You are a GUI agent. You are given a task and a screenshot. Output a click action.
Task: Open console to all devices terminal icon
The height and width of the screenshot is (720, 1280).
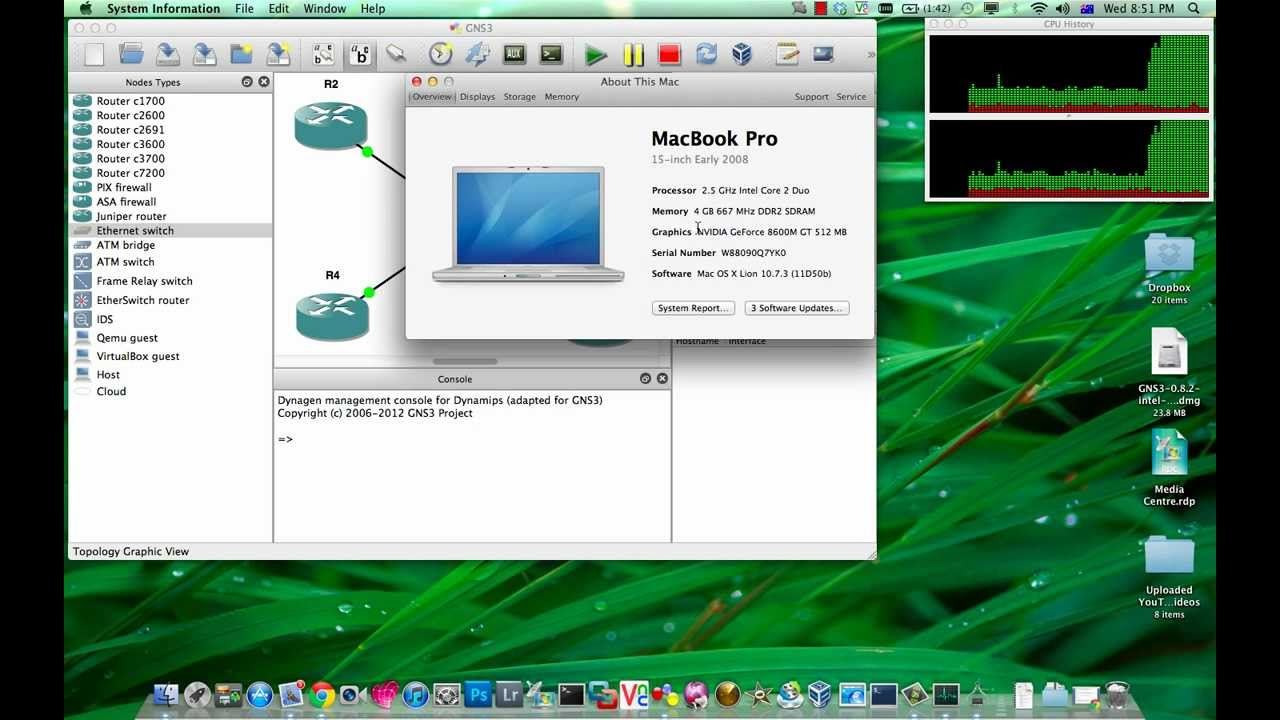coord(551,55)
